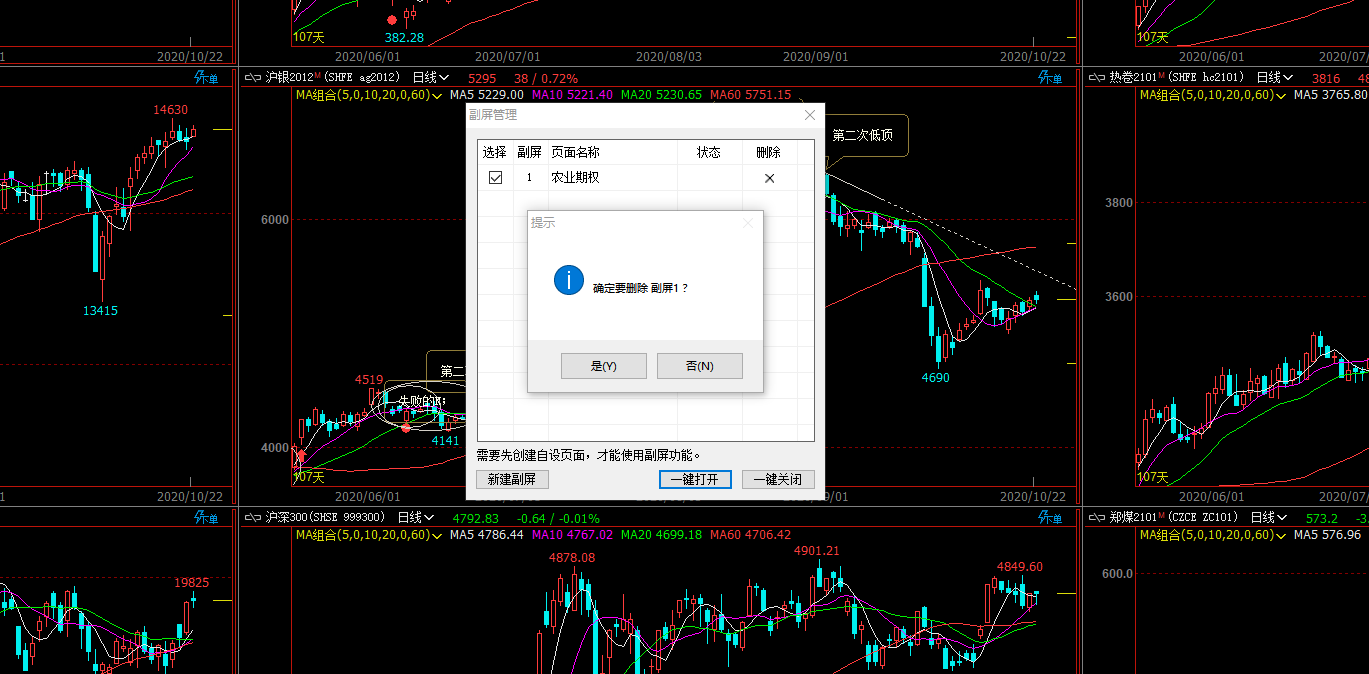1369x674 pixels.
Task: Open 日线 period dropdown on 热卷2101 chart
Action: (1274, 78)
